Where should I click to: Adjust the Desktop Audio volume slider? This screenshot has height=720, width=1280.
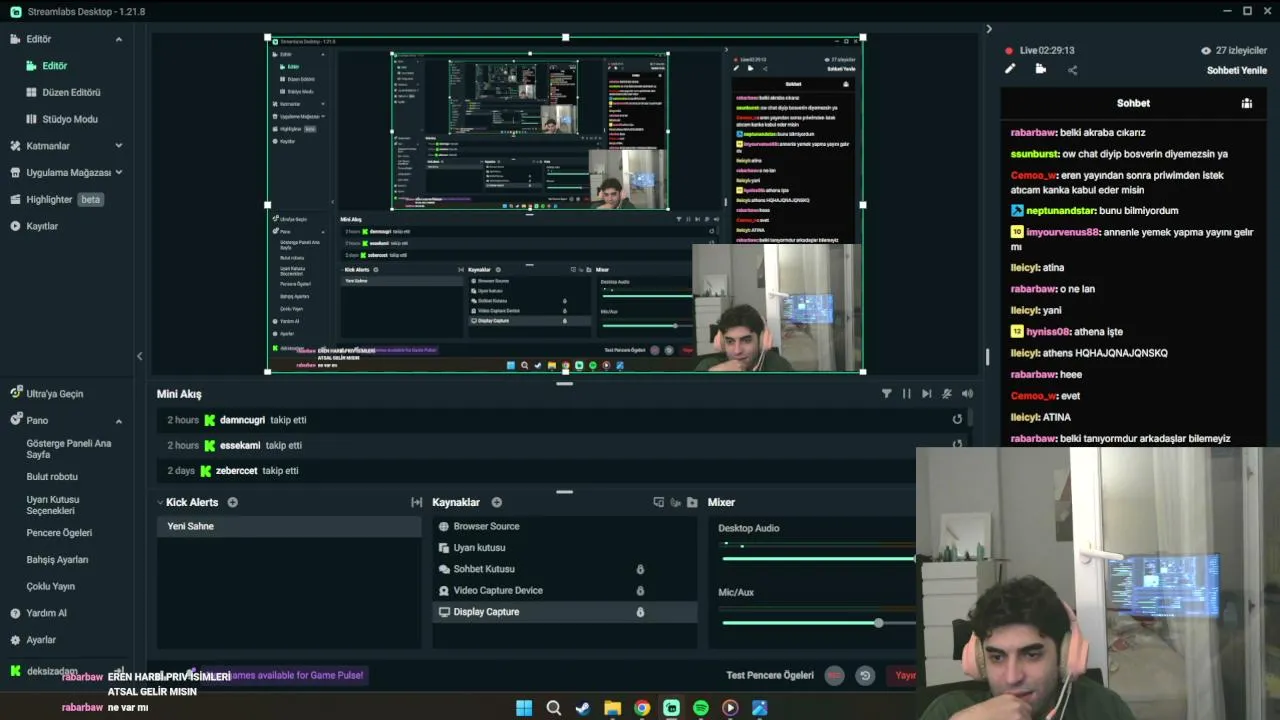tap(818, 558)
